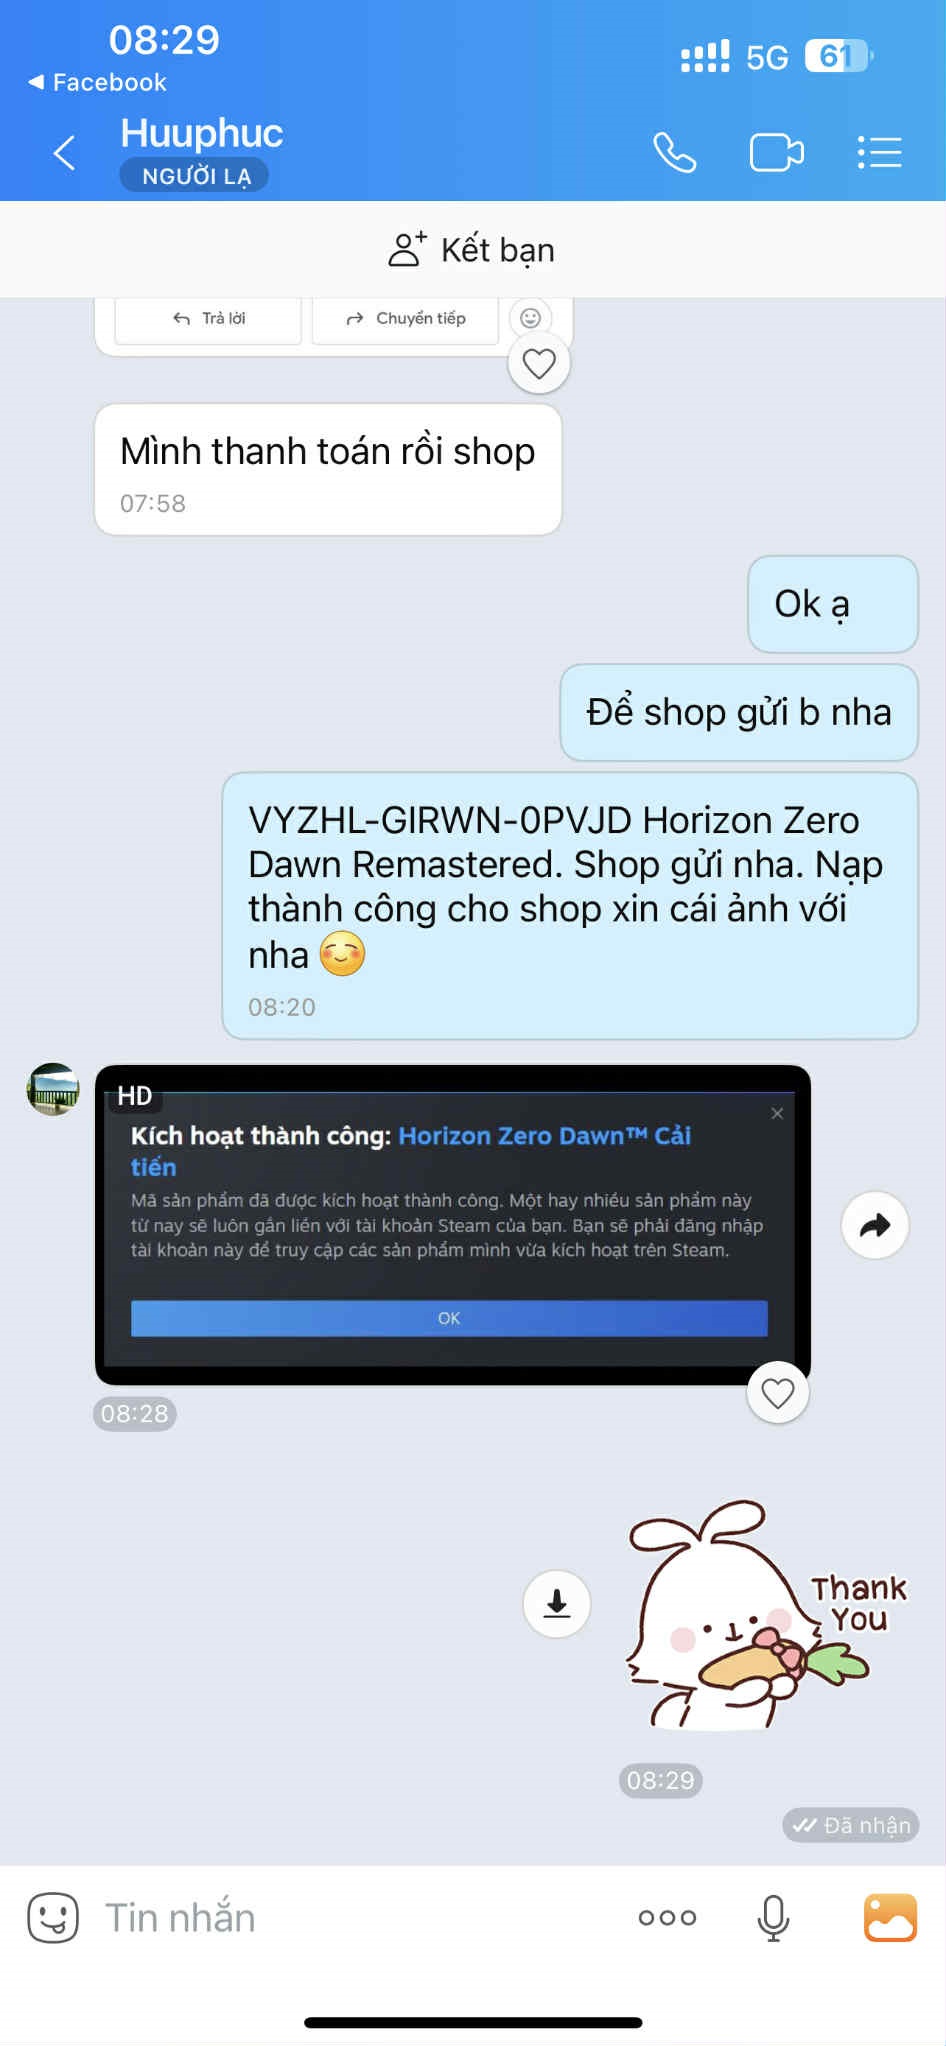The height and width of the screenshot is (2046, 946).
Task: Start a video call with Huuphuc
Action: coord(777,153)
